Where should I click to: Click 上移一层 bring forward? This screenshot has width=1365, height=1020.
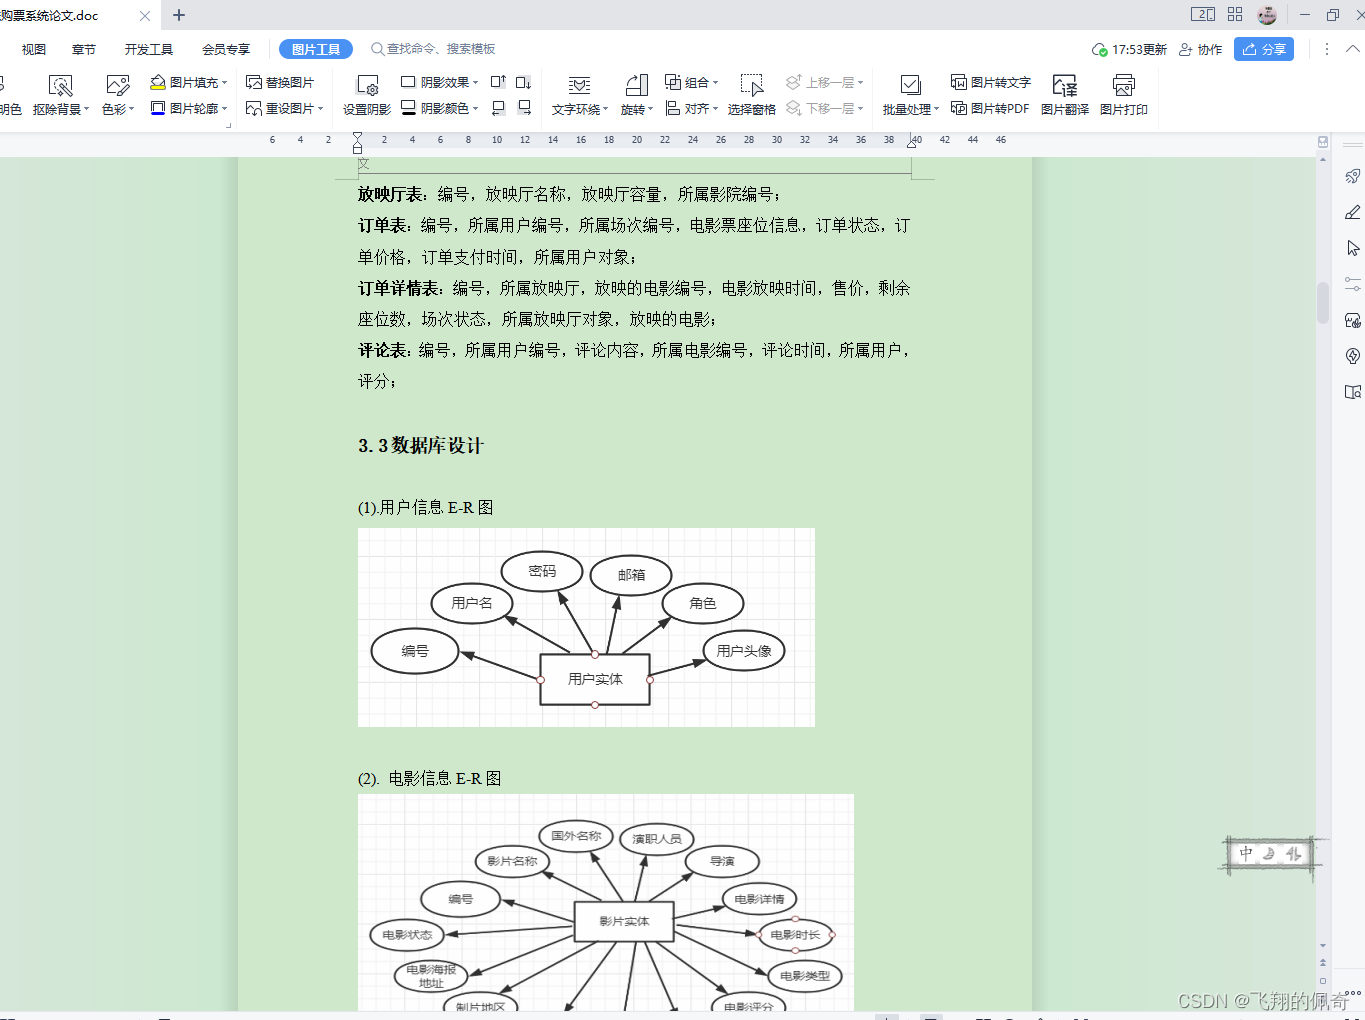pyautogui.click(x=824, y=82)
